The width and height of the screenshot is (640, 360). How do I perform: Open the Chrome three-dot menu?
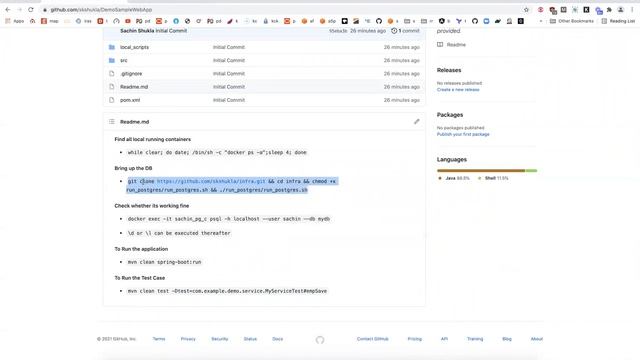click(632, 10)
